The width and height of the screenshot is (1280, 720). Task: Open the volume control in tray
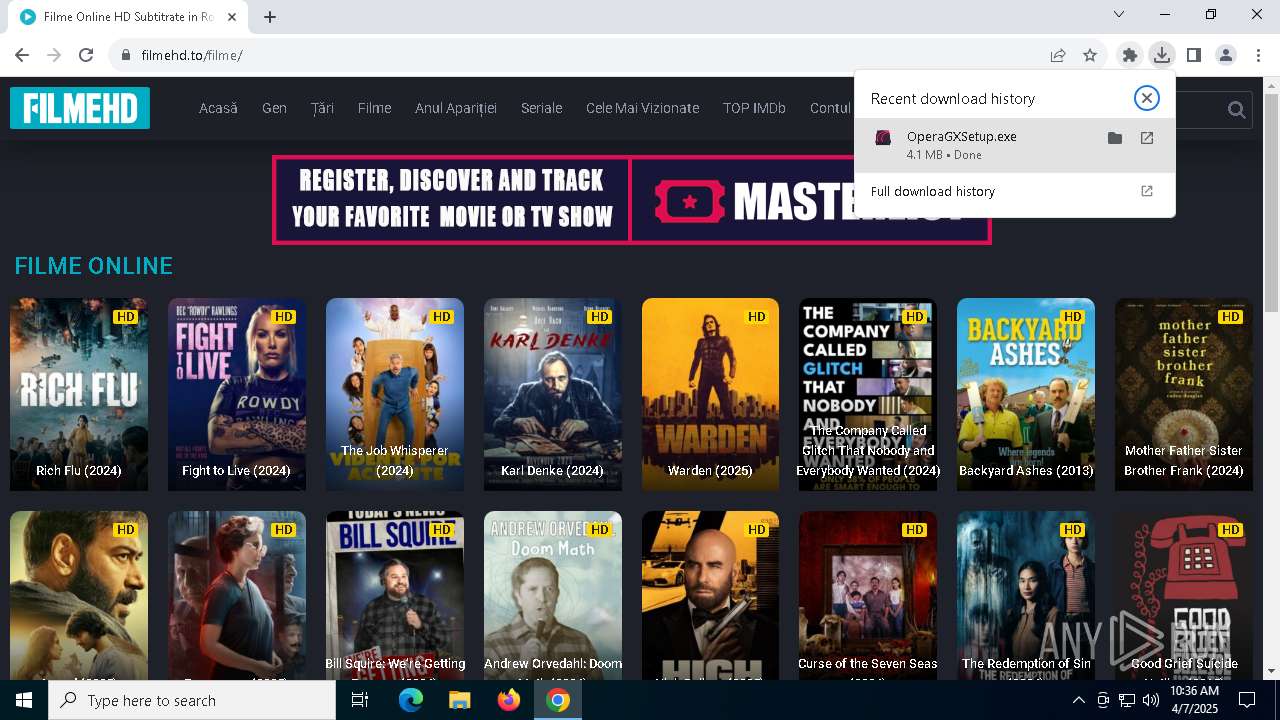pyautogui.click(x=1151, y=700)
